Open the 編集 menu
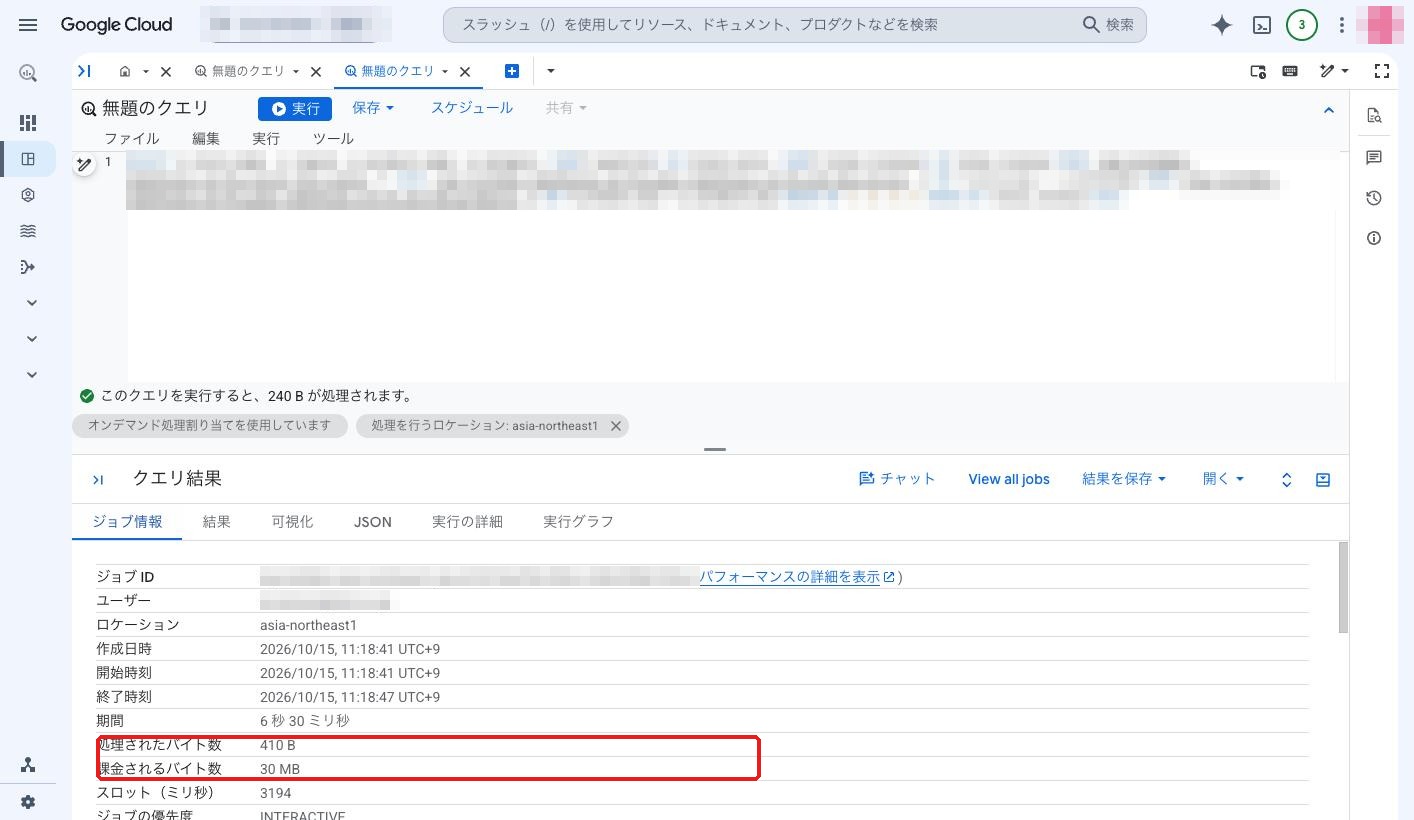This screenshot has height=820, width=1414. pyautogui.click(x=206, y=139)
